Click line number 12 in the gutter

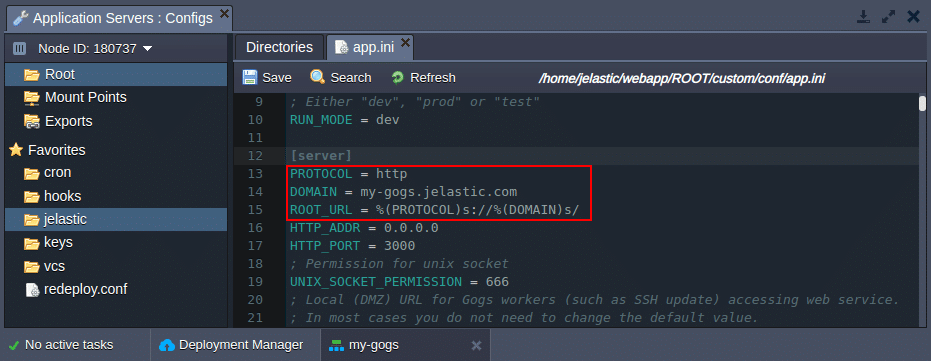coord(255,156)
